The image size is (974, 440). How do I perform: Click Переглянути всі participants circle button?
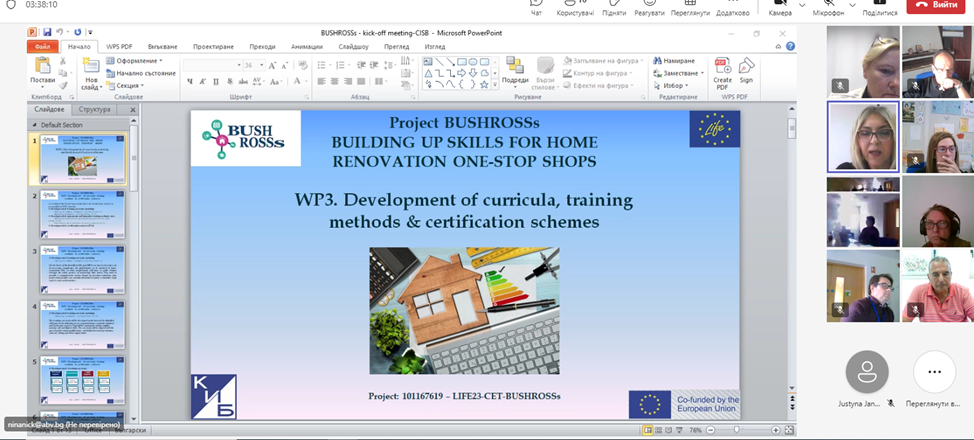(x=934, y=372)
